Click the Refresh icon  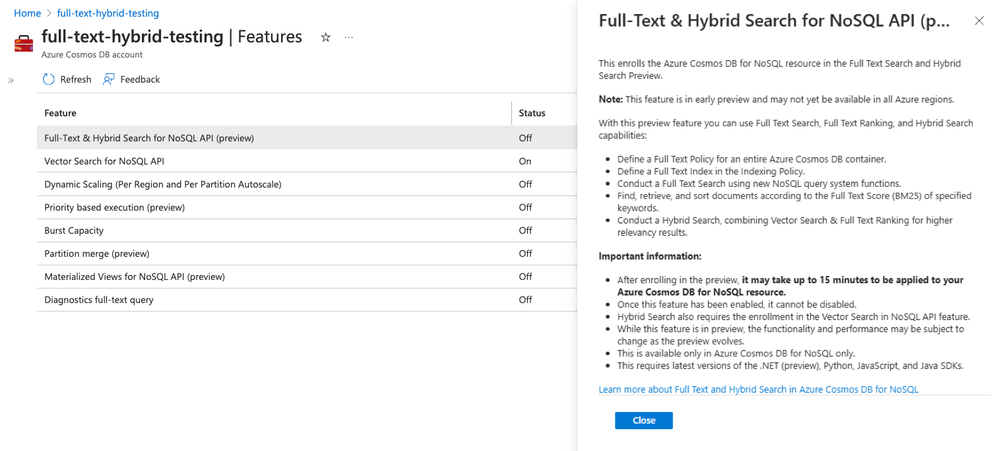49,79
